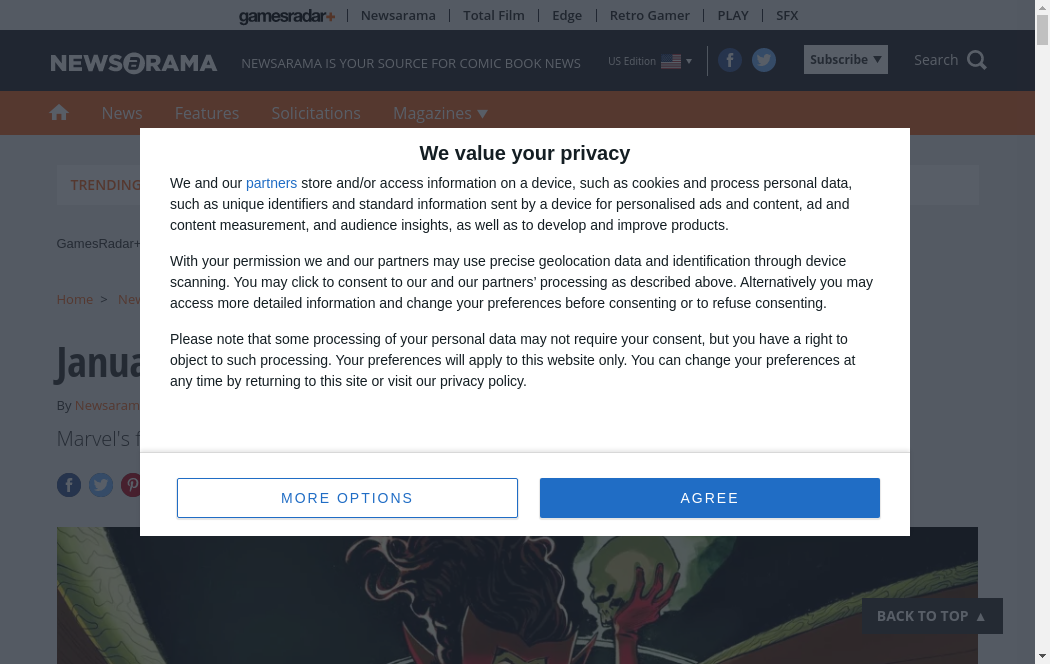Click the search magnifier icon

(977, 60)
